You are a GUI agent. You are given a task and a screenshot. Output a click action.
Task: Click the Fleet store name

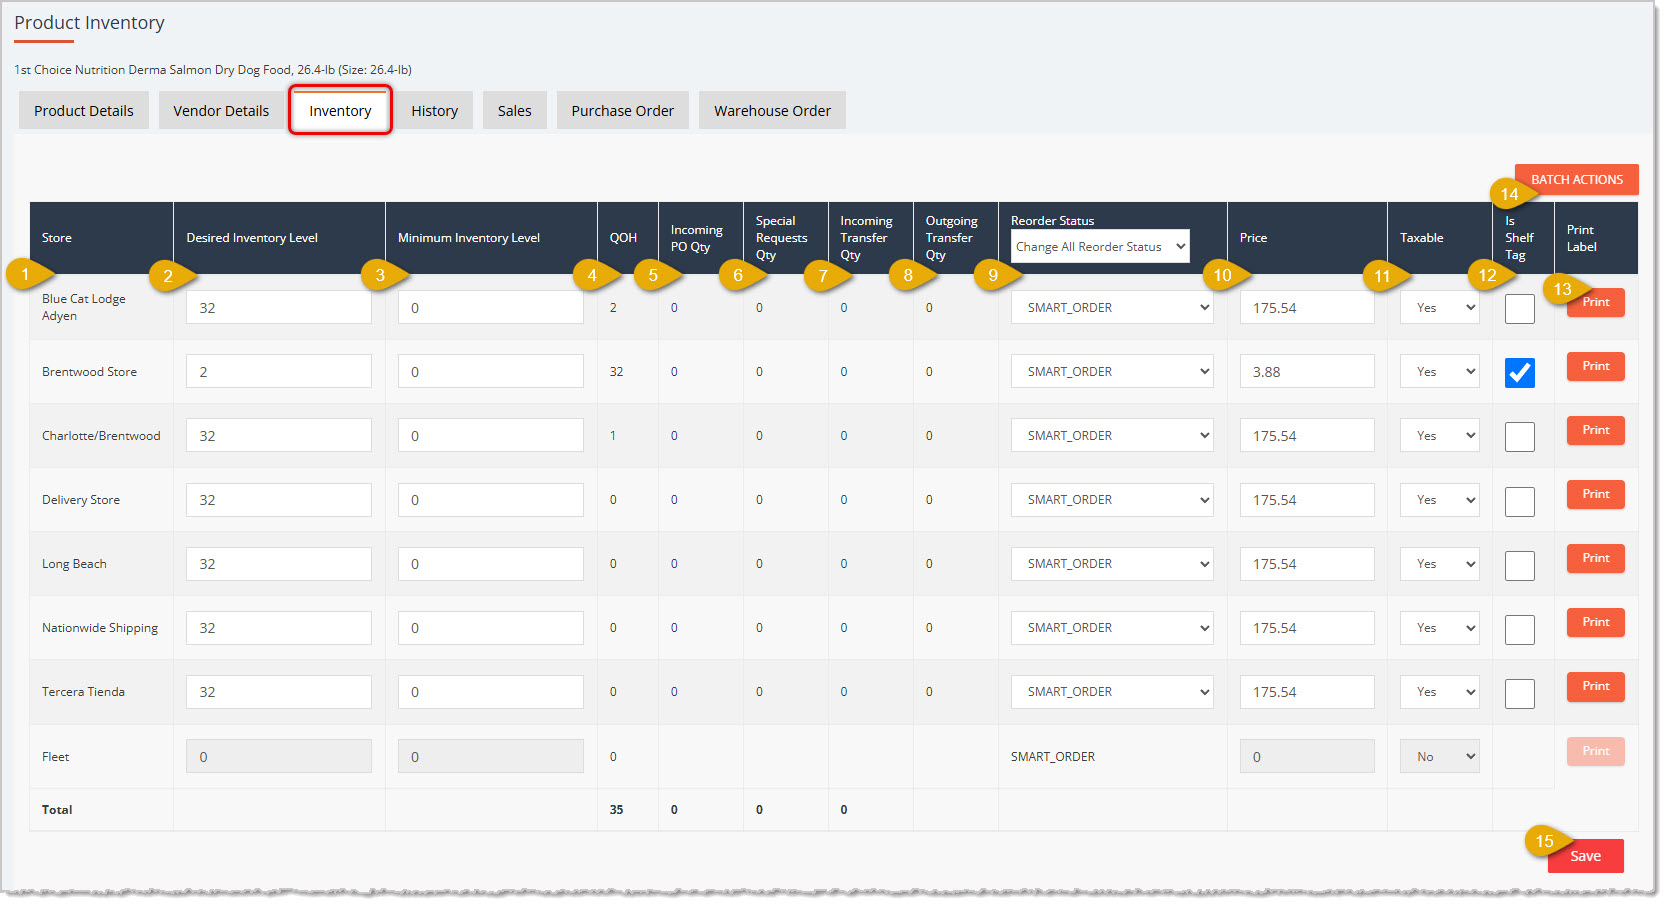[56, 757]
